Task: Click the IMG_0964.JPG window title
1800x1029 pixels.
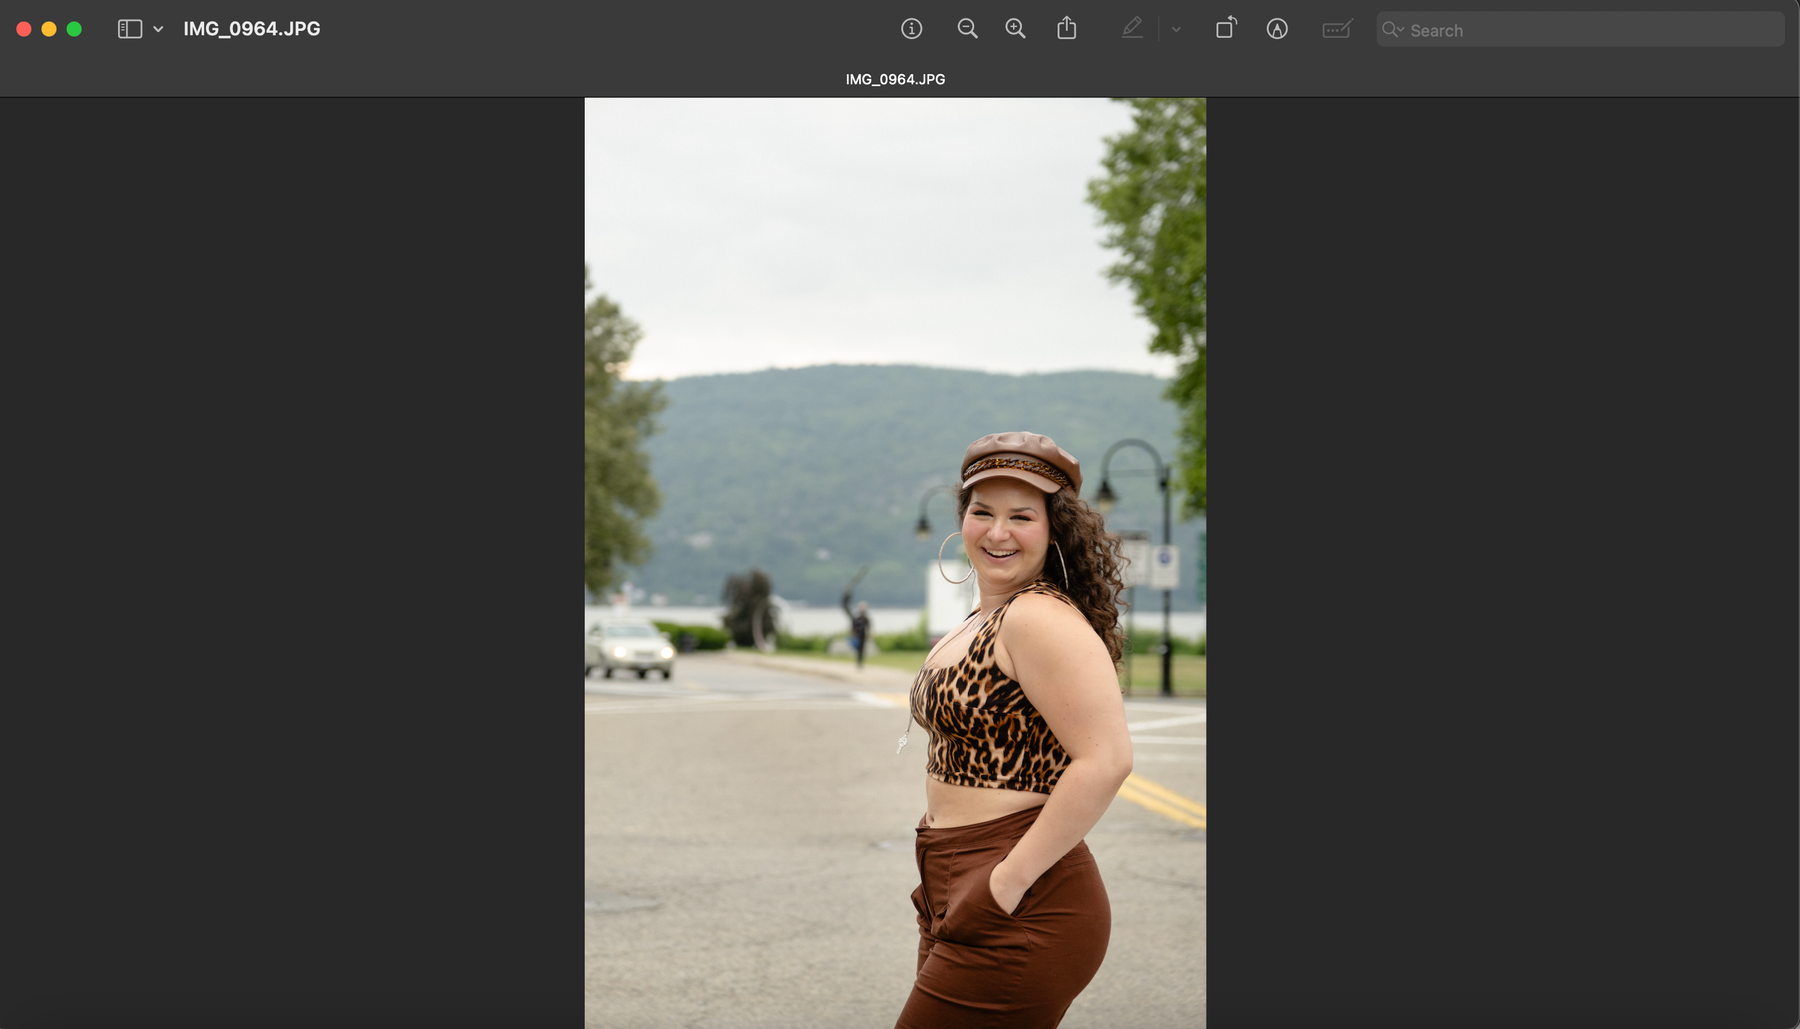Action: [252, 29]
